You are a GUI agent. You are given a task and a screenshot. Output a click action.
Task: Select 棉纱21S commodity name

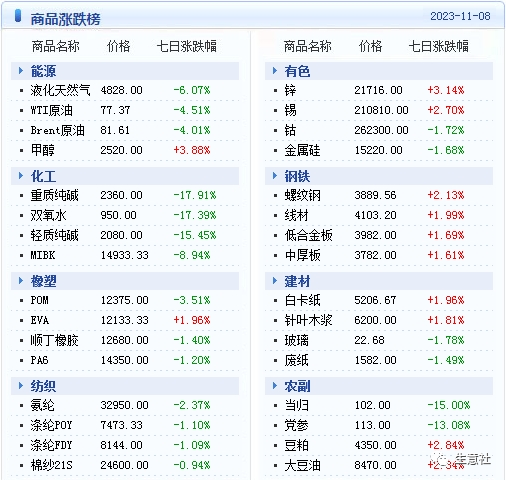tap(51, 465)
